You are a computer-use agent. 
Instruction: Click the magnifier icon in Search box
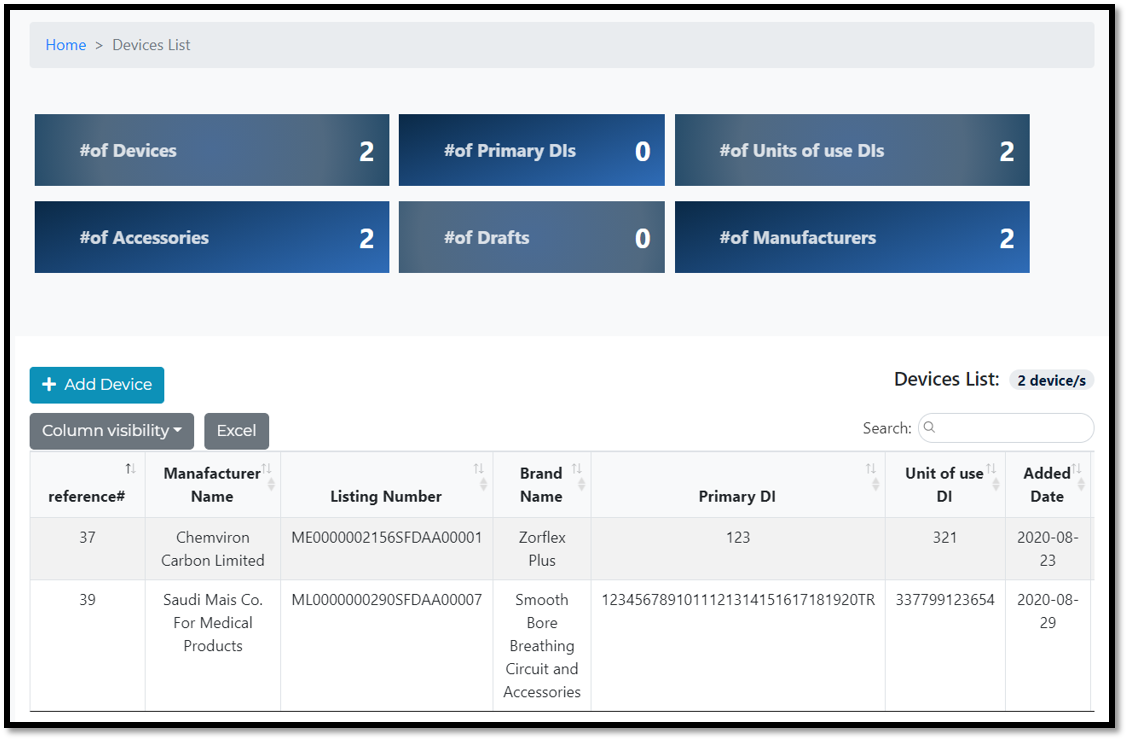(929, 427)
